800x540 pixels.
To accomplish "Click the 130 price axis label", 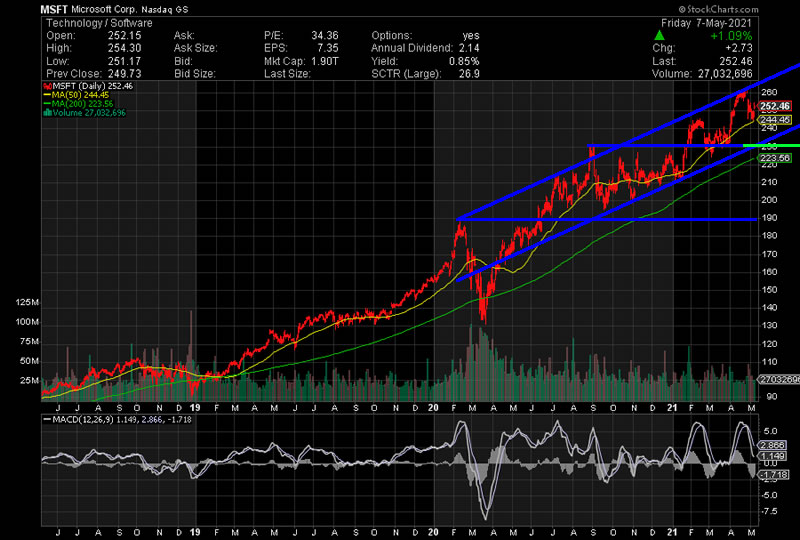I will [x=769, y=326].
